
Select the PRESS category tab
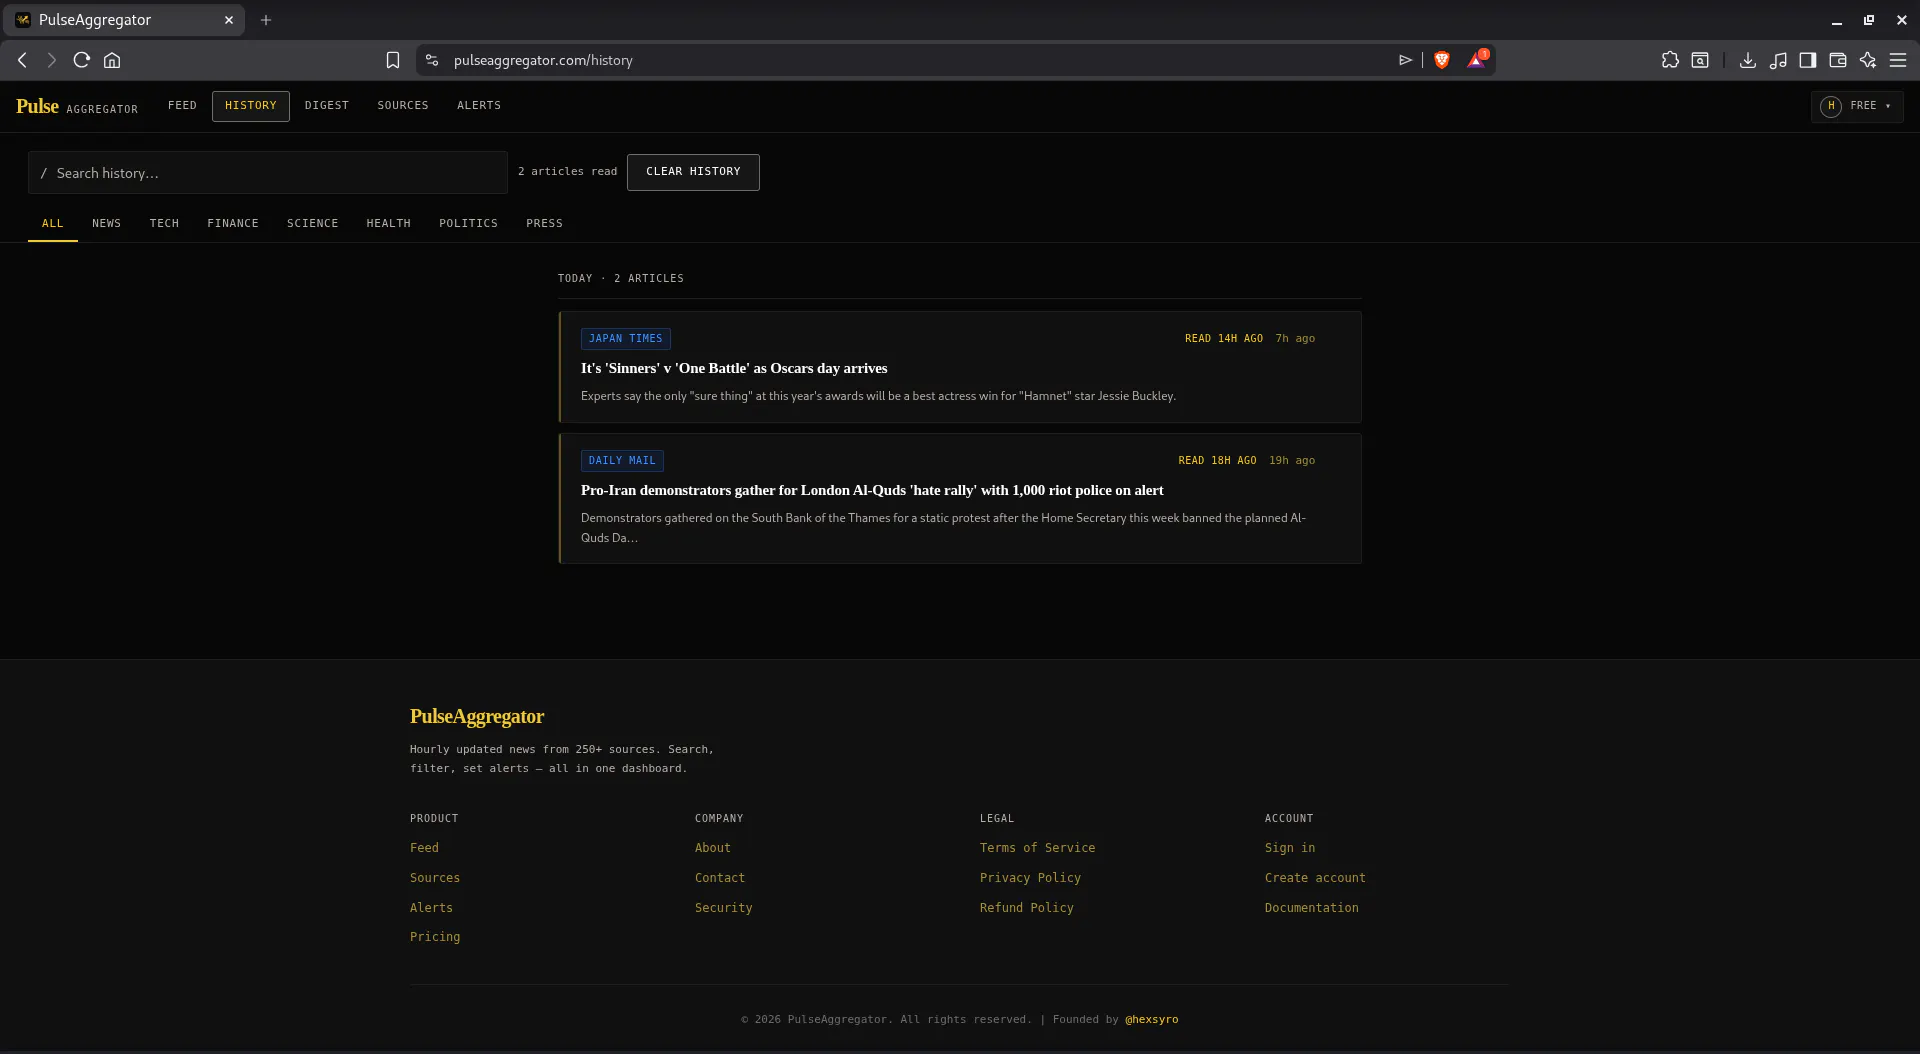point(545,223)
